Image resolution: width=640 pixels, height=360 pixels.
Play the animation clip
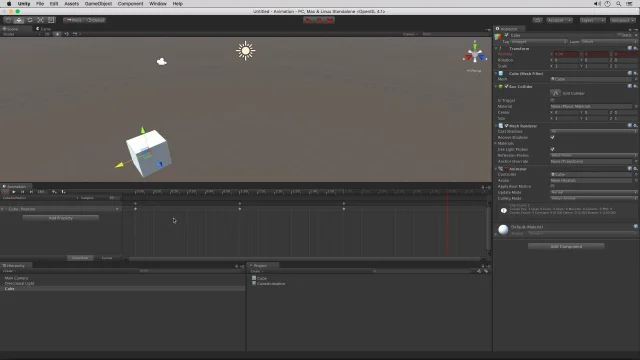14,192
